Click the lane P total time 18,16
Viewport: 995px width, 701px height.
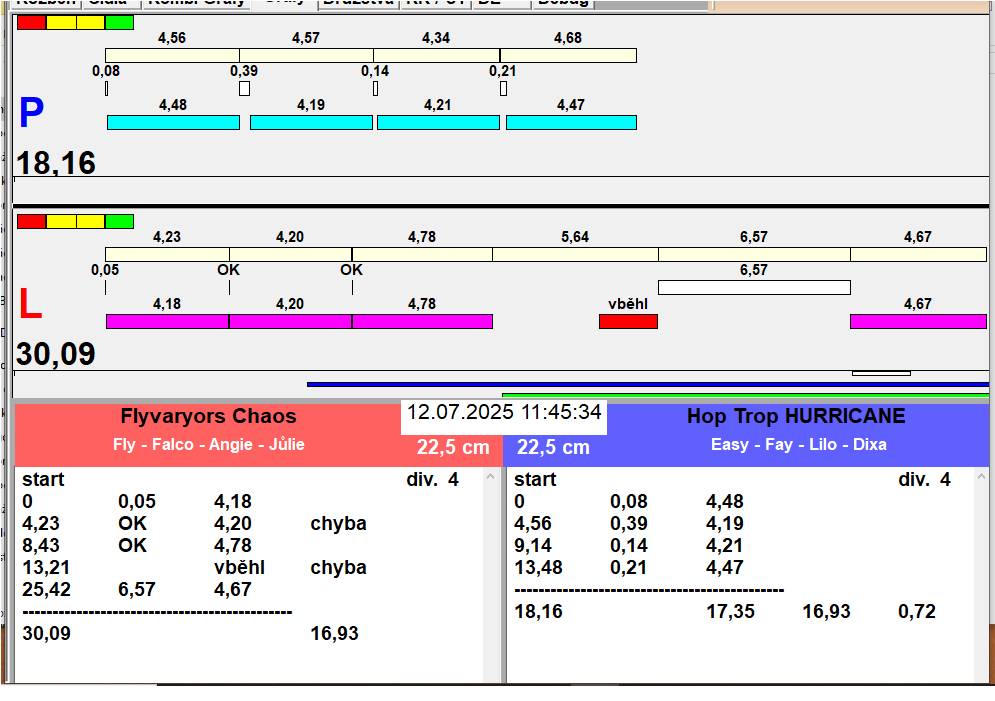pyautogui.click(x=56, y=162)
